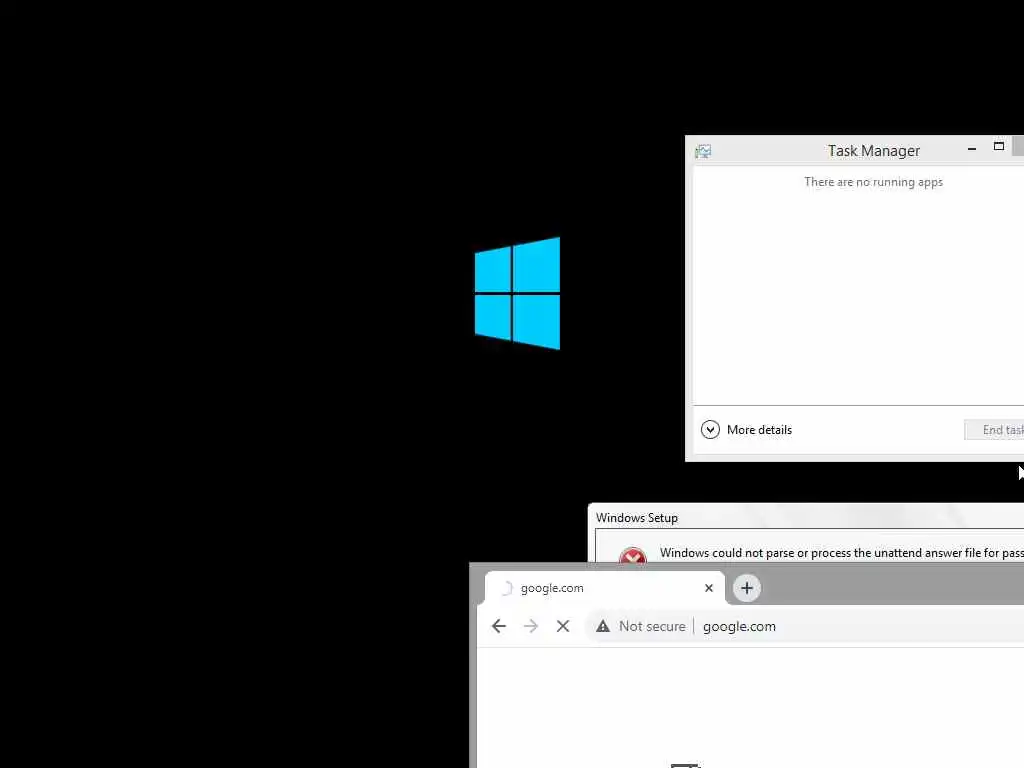The height and width of the screenshot is (768, 1024).
Task: Click the Windows Setup dialog title
Action: point(637,518)
